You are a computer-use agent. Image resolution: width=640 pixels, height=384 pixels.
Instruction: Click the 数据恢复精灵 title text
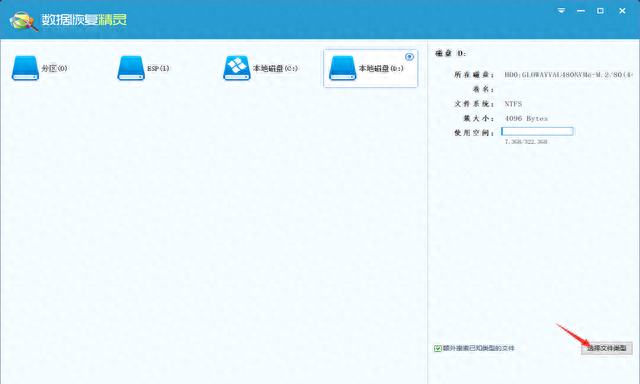(84, 20)
